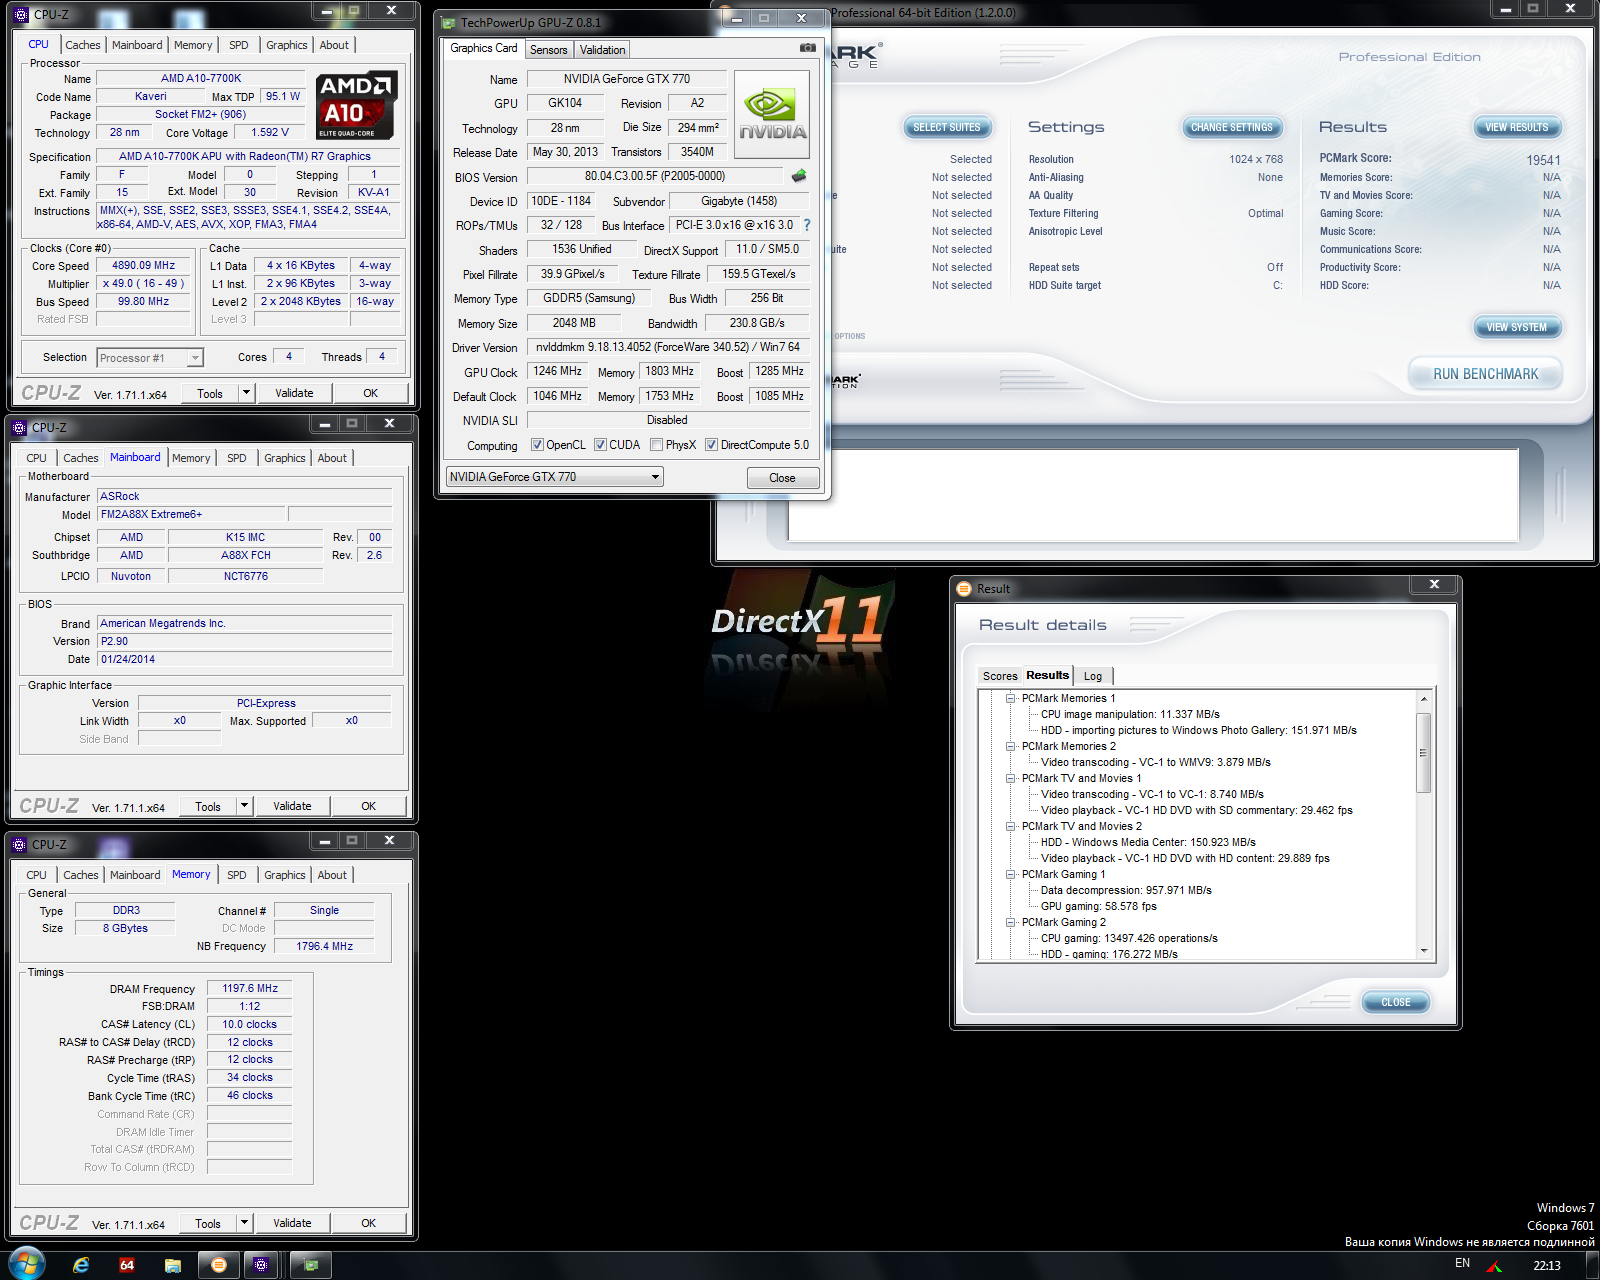The width and height of the screenshot is (1600, 1280).
Task: Open the Log tab in Result window
Action: (x=1093, y=676)
